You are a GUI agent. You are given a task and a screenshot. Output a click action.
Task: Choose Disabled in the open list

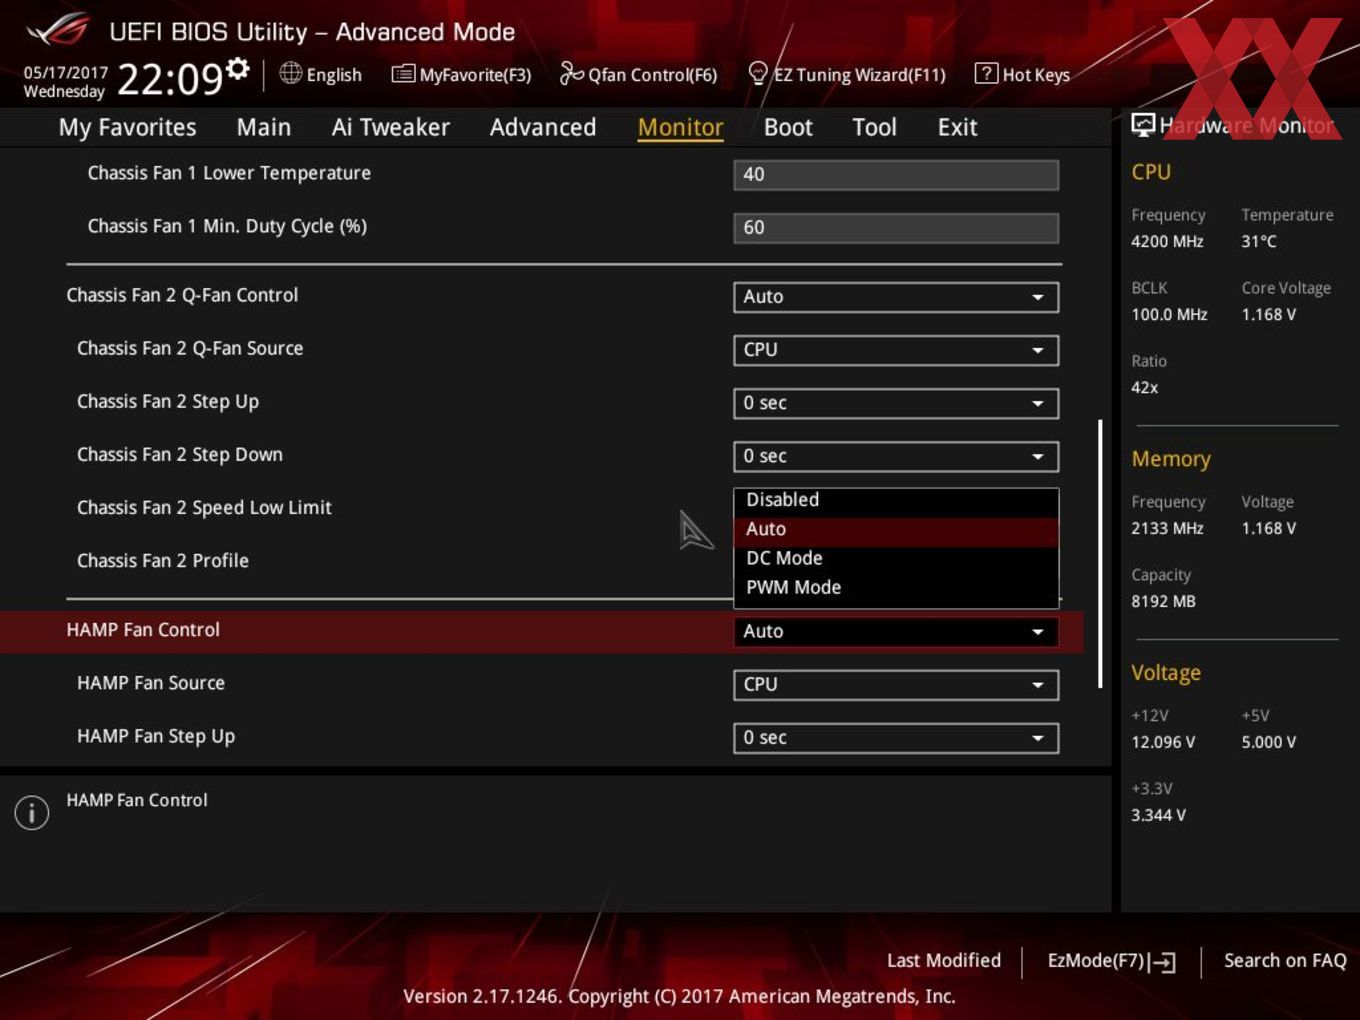(x=896, y=500)
